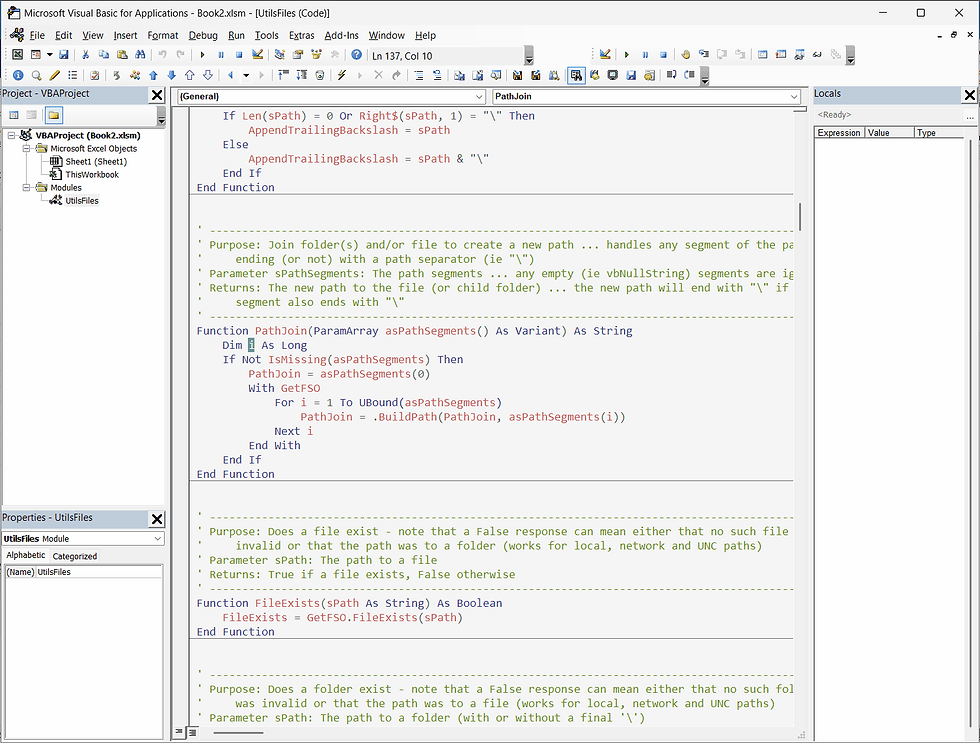
Task: Switch to the Alphabetic properties tab
Action: click(26, 555)
